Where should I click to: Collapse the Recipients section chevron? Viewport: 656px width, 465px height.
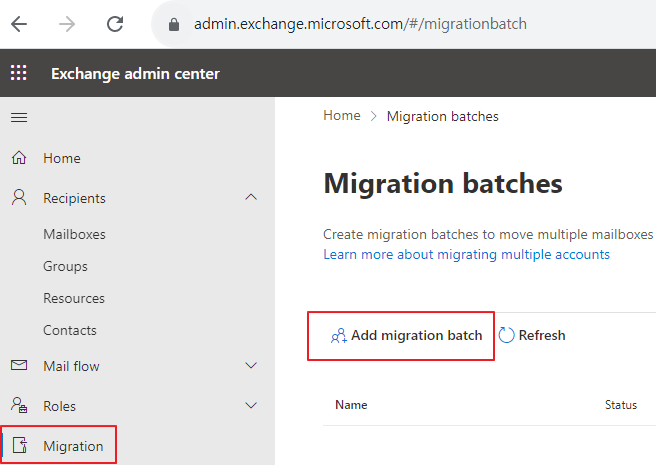point(251,197)
